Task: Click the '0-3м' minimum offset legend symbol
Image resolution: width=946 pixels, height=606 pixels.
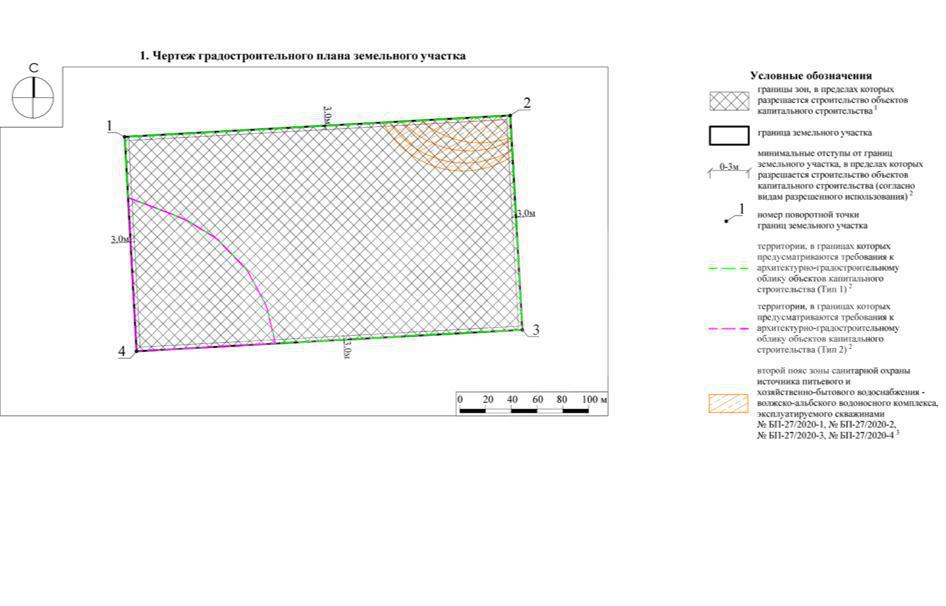Action: tap(729, 168)
